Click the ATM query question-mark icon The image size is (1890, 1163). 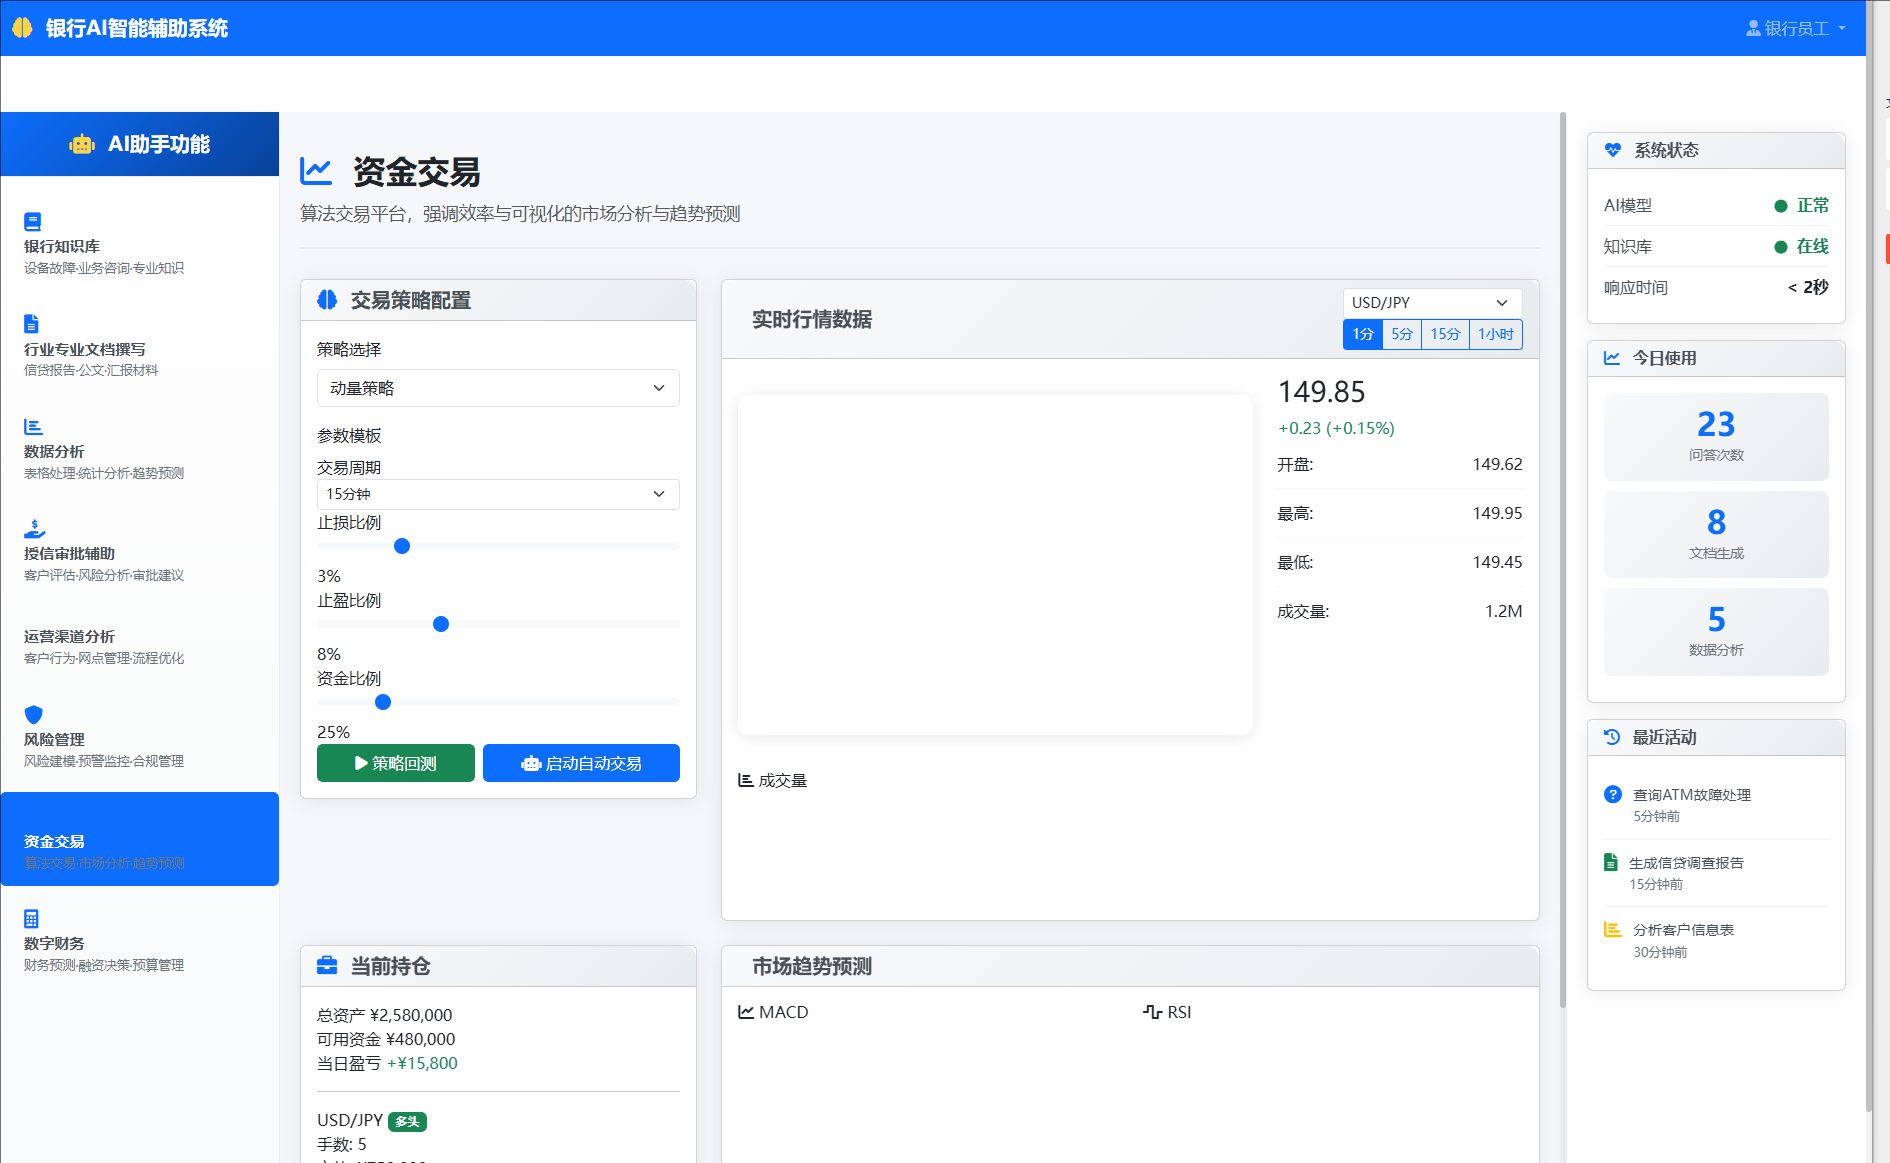[x=1612, y=794]
